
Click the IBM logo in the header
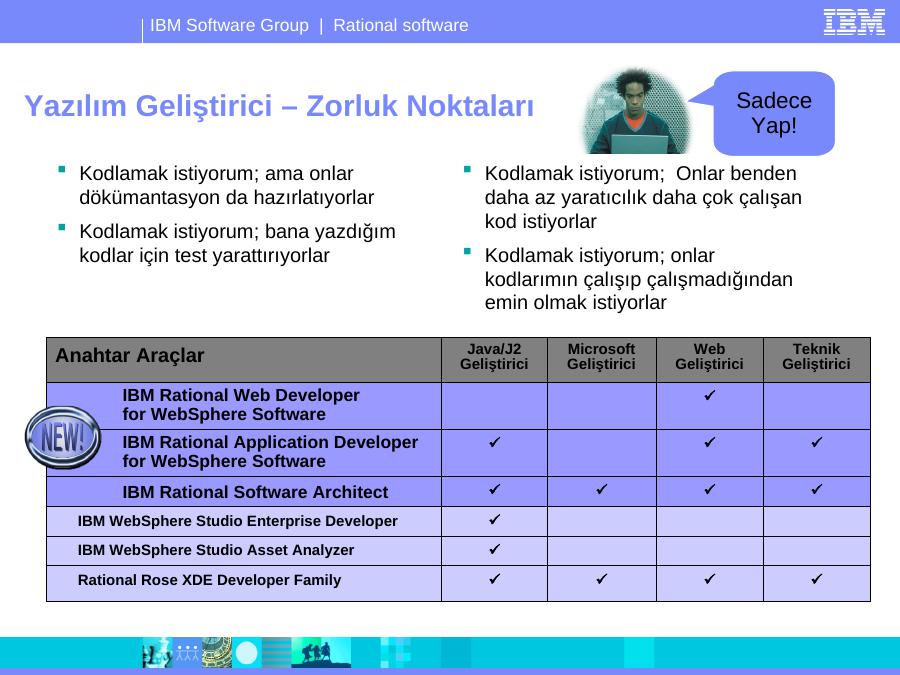click(x=854, y=22)
